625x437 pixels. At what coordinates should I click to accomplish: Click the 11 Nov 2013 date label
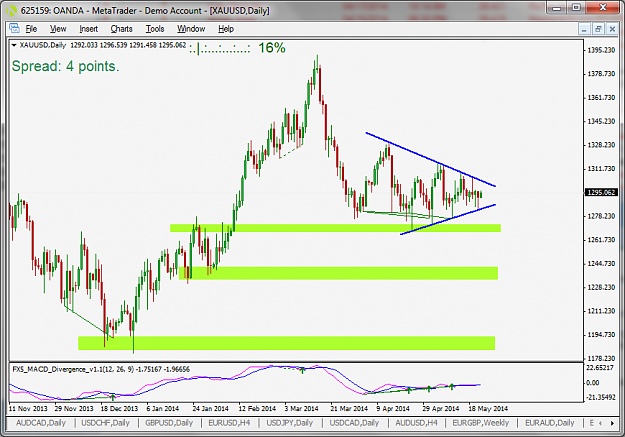point(28,409)
